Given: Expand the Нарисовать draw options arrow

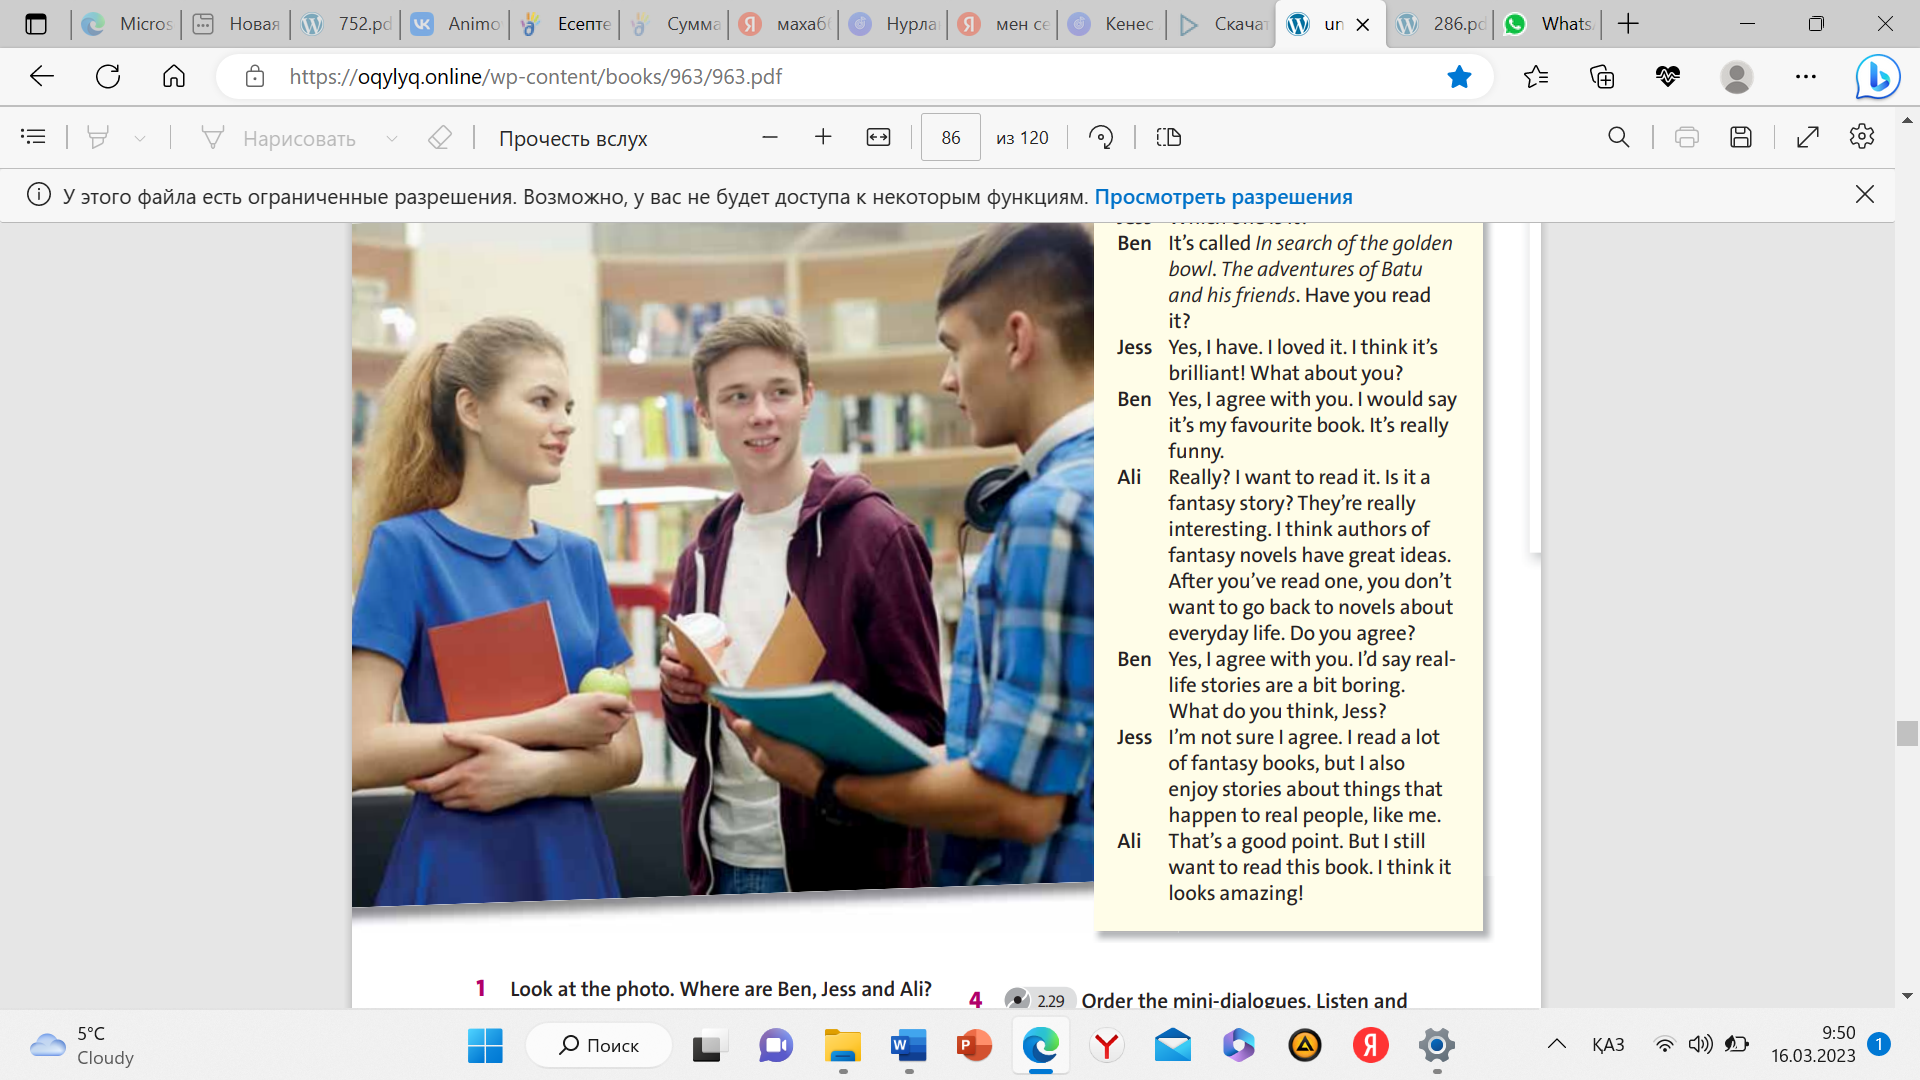Looking at the screenshot, I should (x=392, y=138).
